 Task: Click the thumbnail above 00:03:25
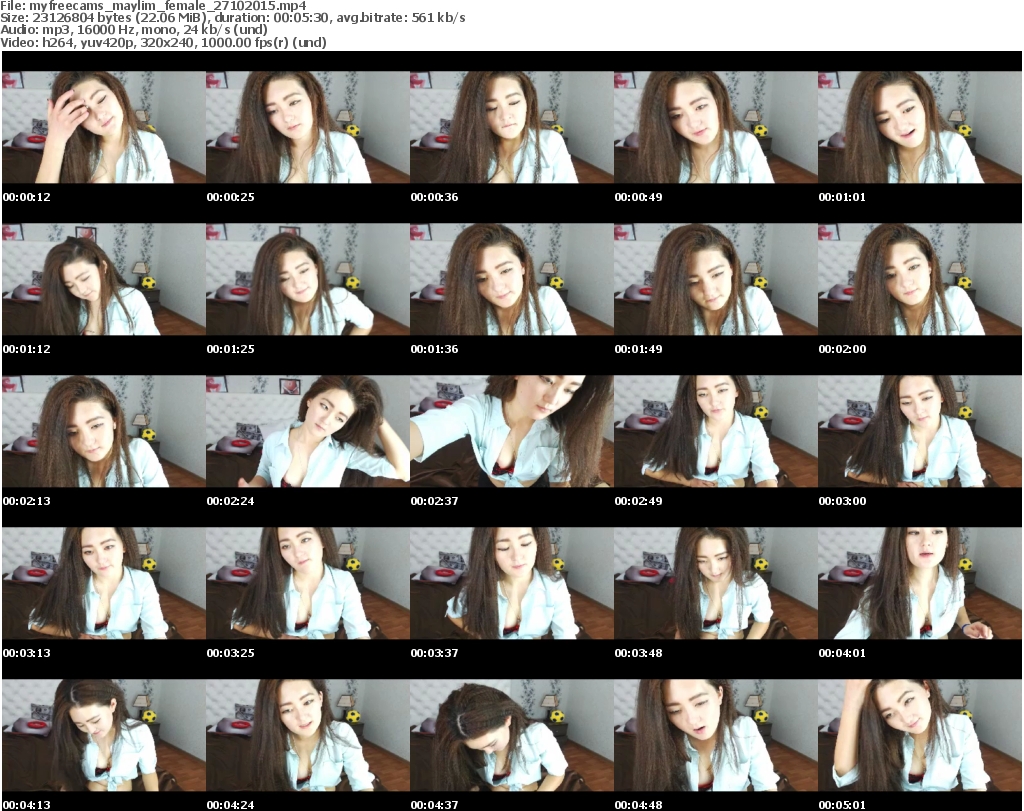(308, 583)
